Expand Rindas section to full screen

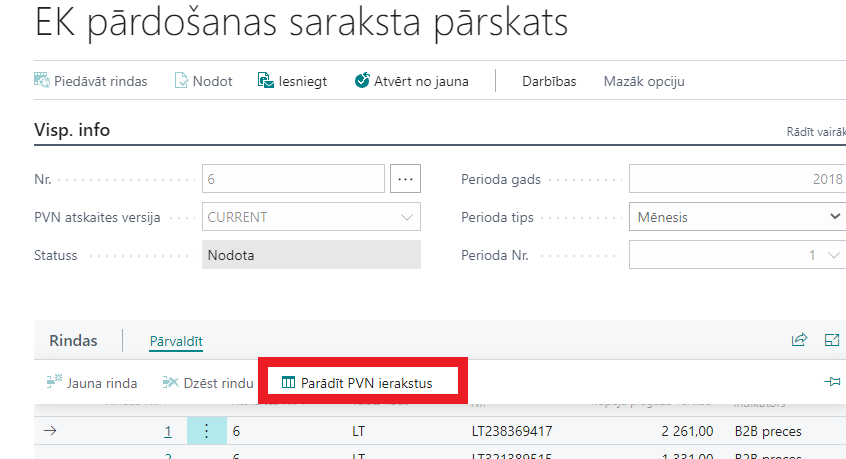tap(831, 340)
